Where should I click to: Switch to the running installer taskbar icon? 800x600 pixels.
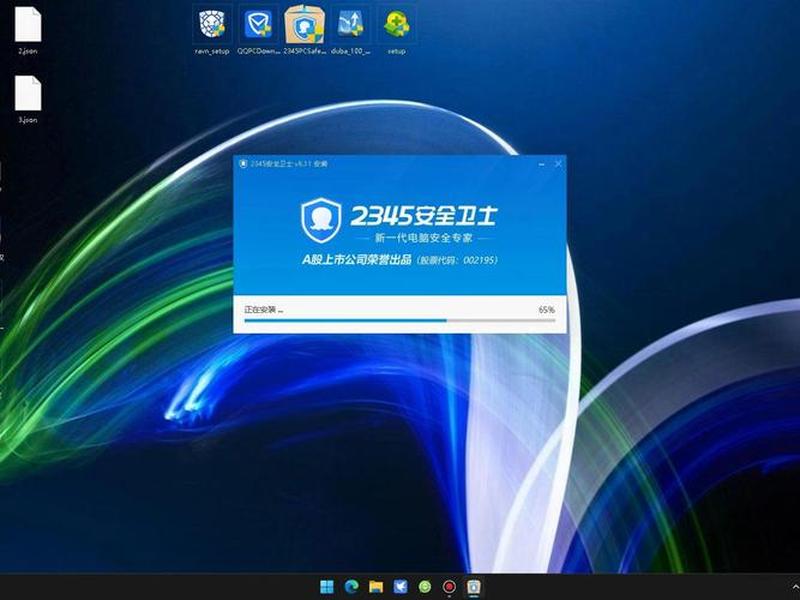473,587
